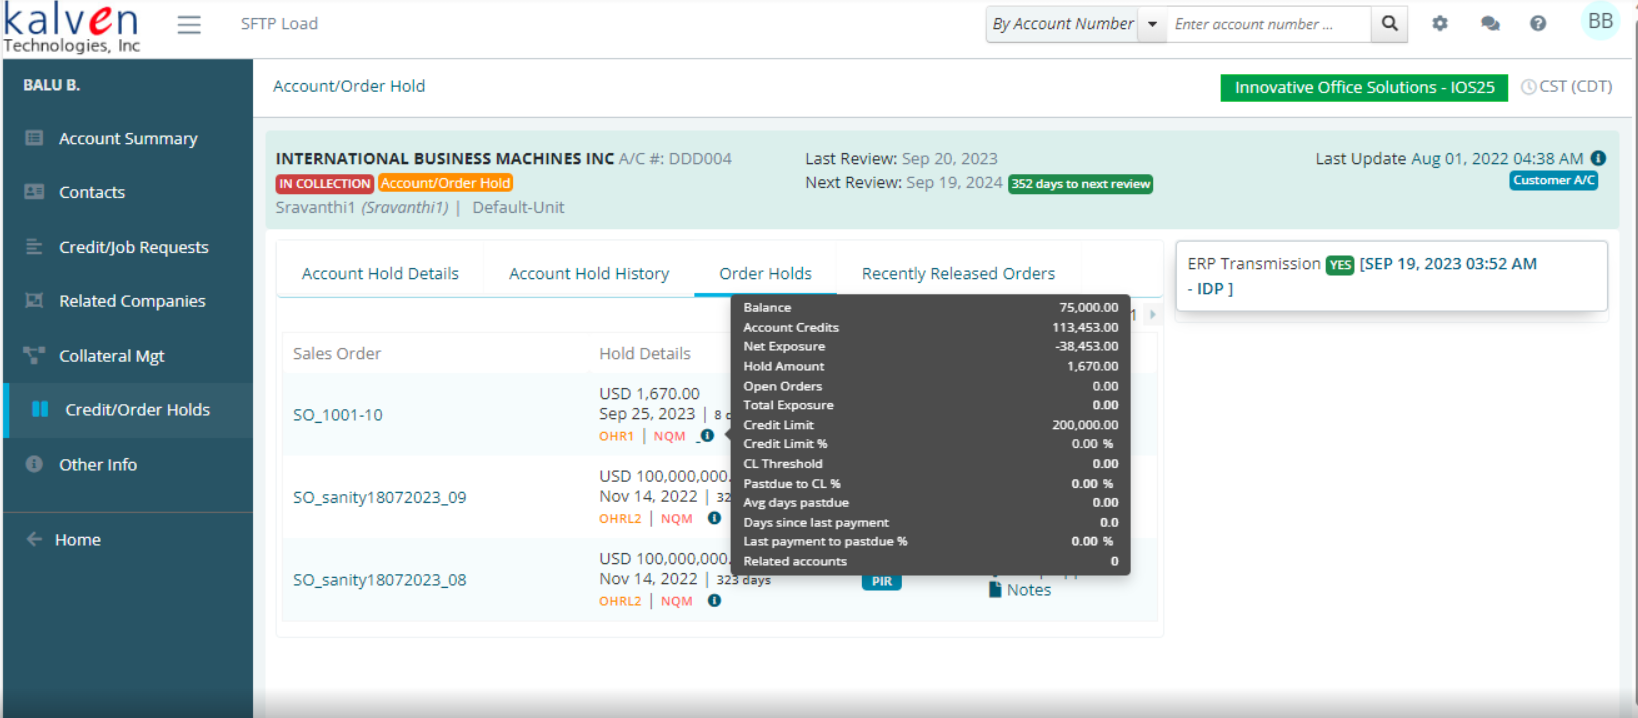Click the Account Credits row in the tooltip
This screenshot has width=1638, height=718.
point(931,327)
